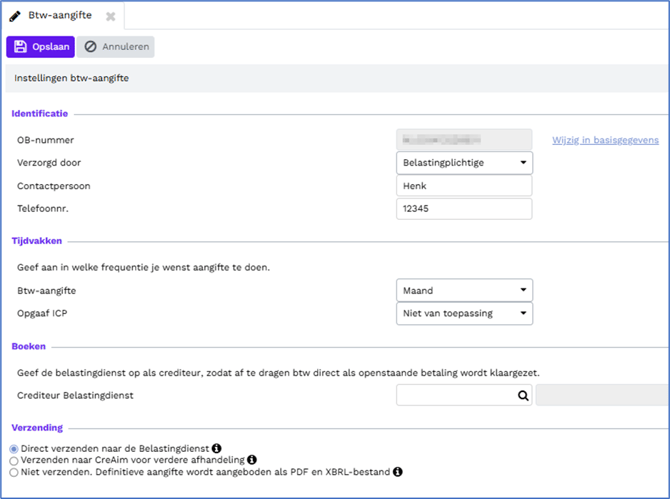670x499 pixels.
Task: Click the Contactpersoon input field
Action: (464, 186)
